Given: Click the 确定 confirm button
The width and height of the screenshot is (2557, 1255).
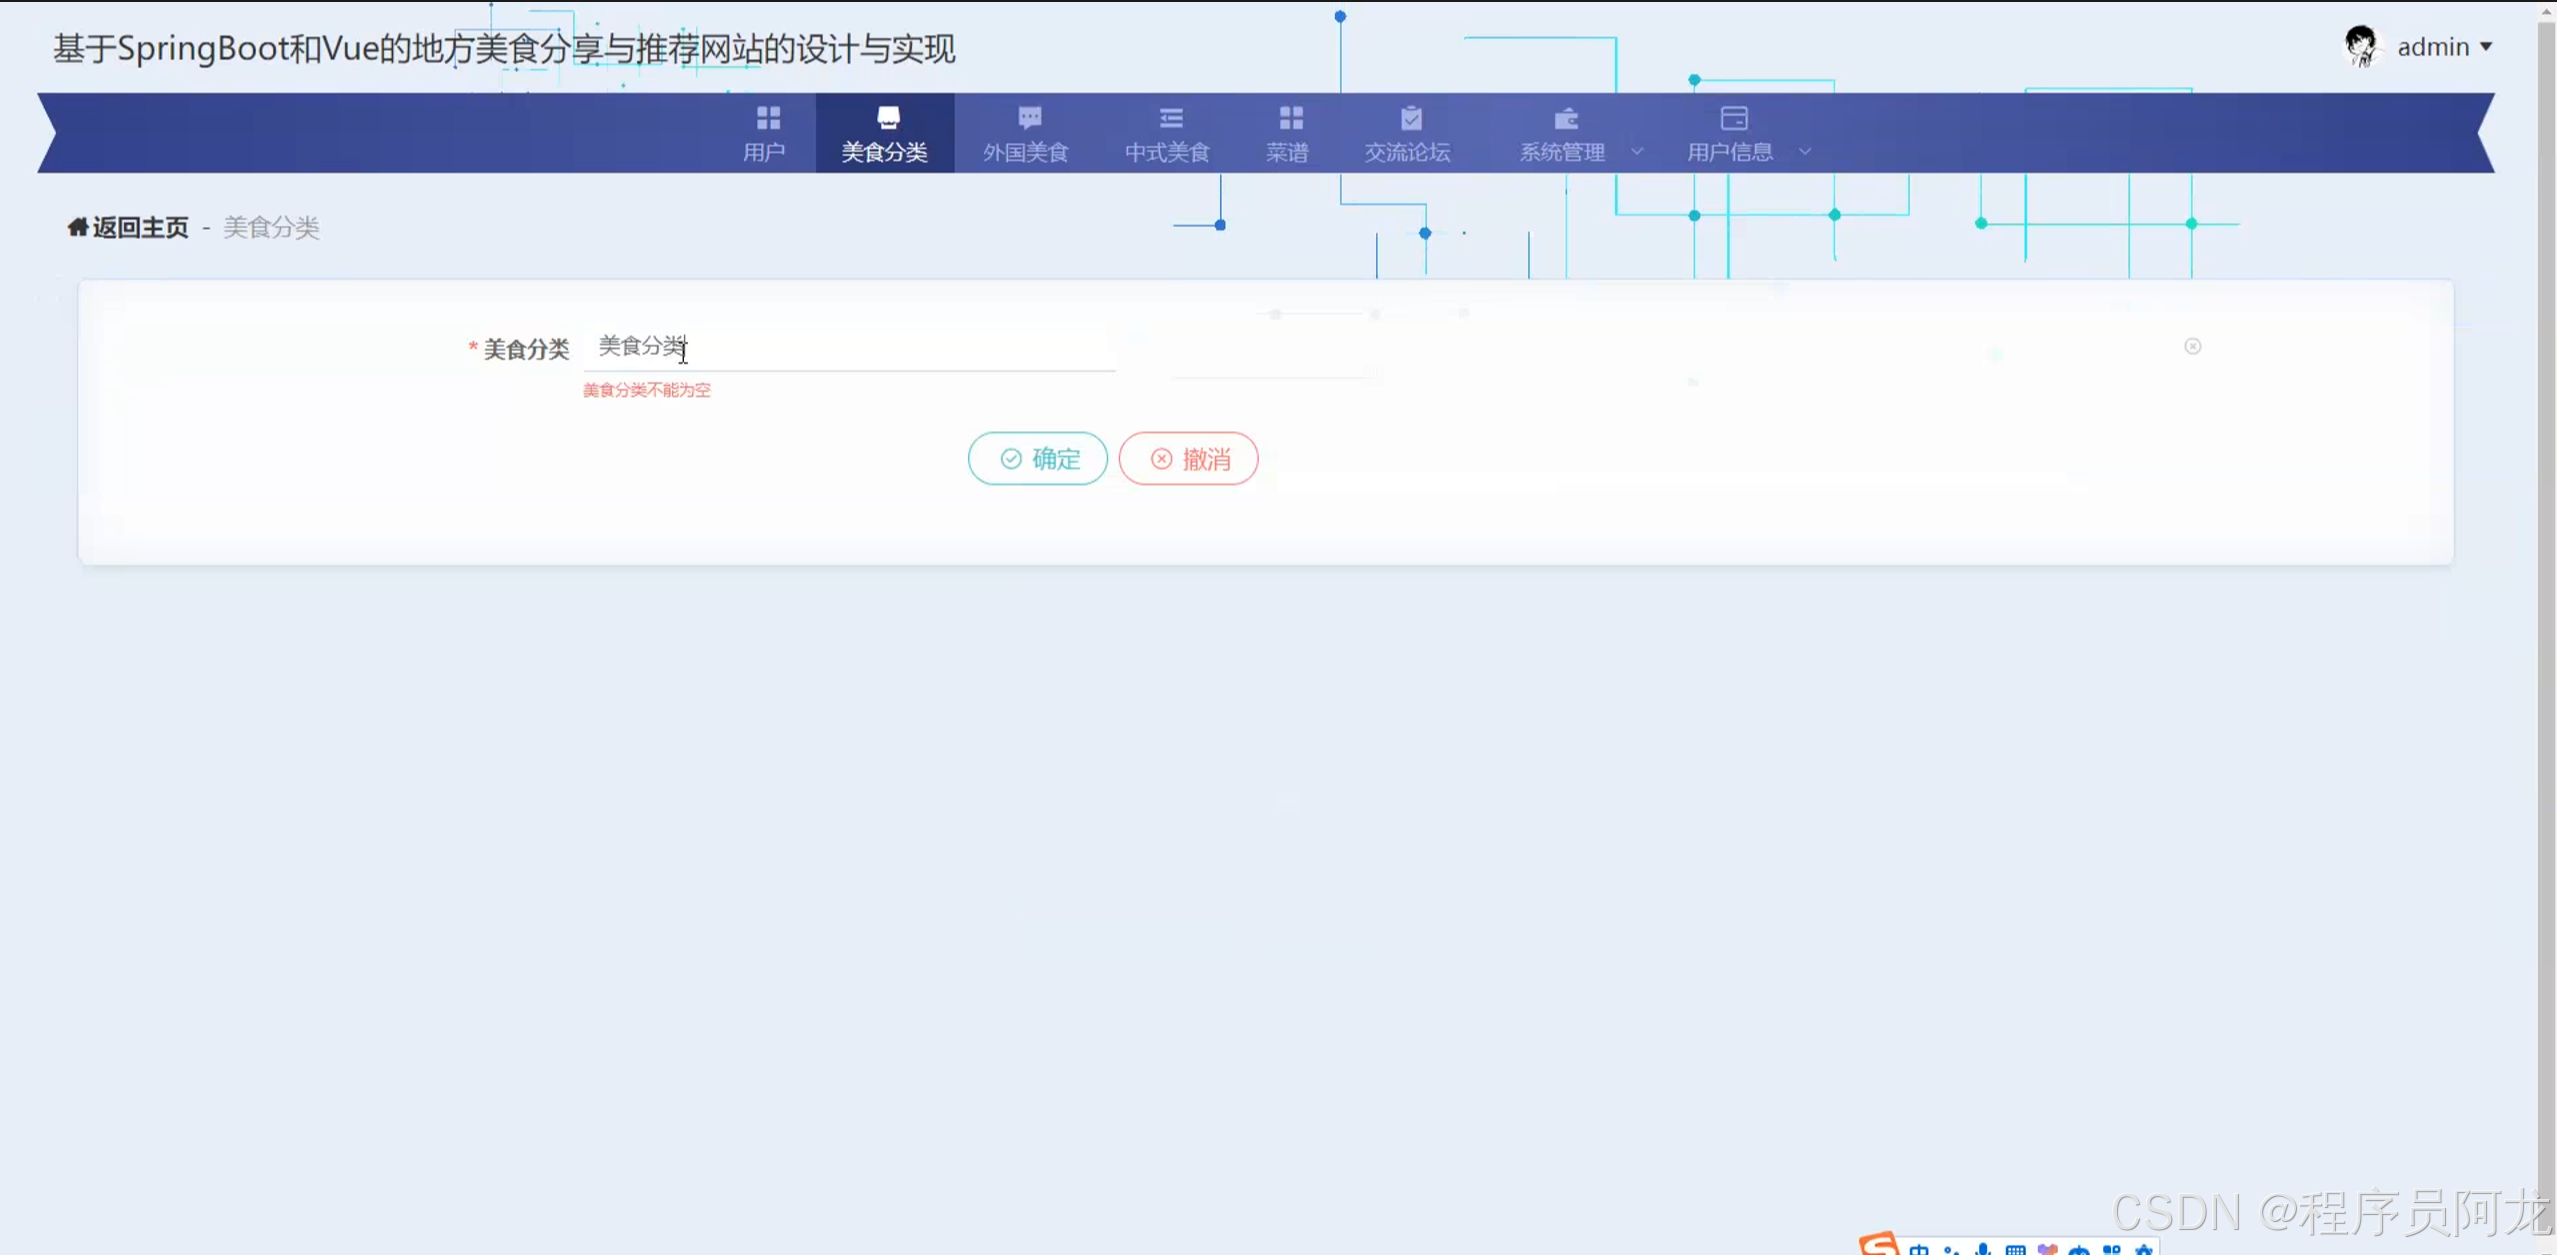Looking at the screenshot, I should coord(1037,459).
